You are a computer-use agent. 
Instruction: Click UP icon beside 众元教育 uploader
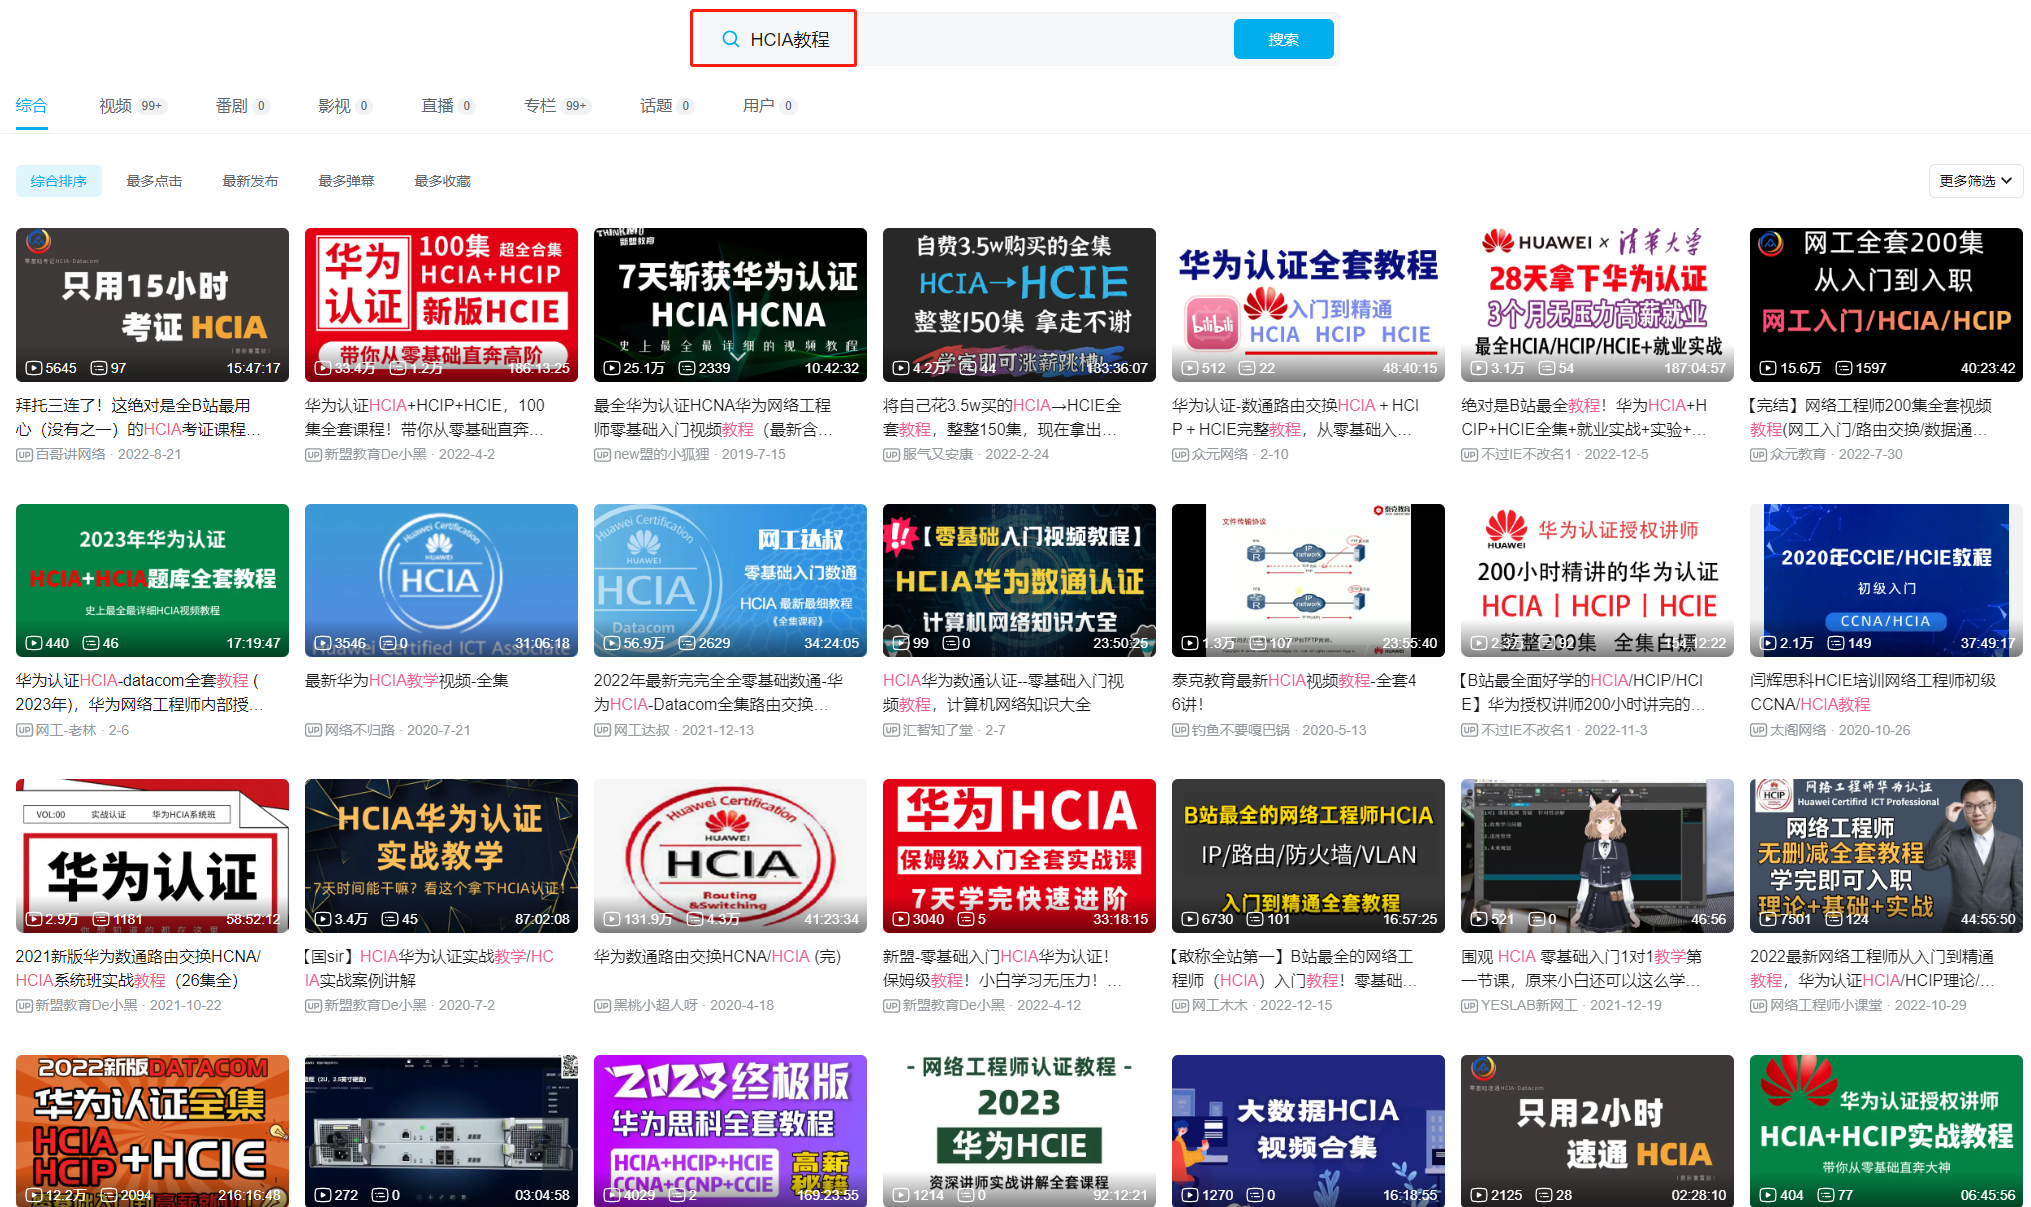pyautogui.click(x=1758, y=454)
